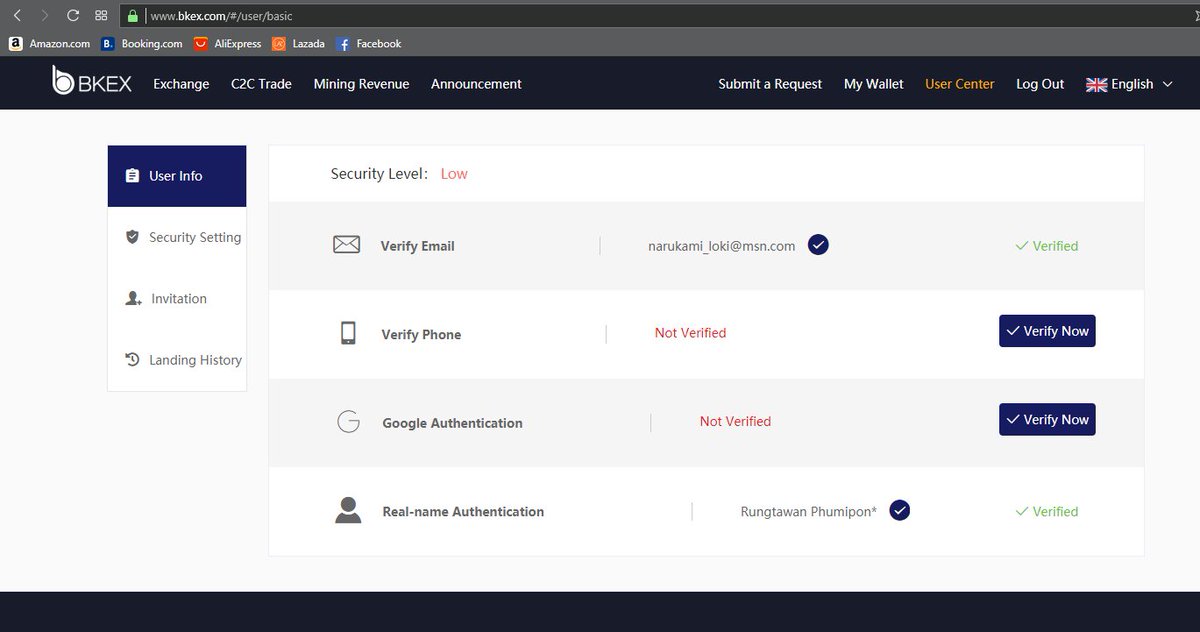Reload the page with the refresh icon
1200x632 pixels.
72,16
